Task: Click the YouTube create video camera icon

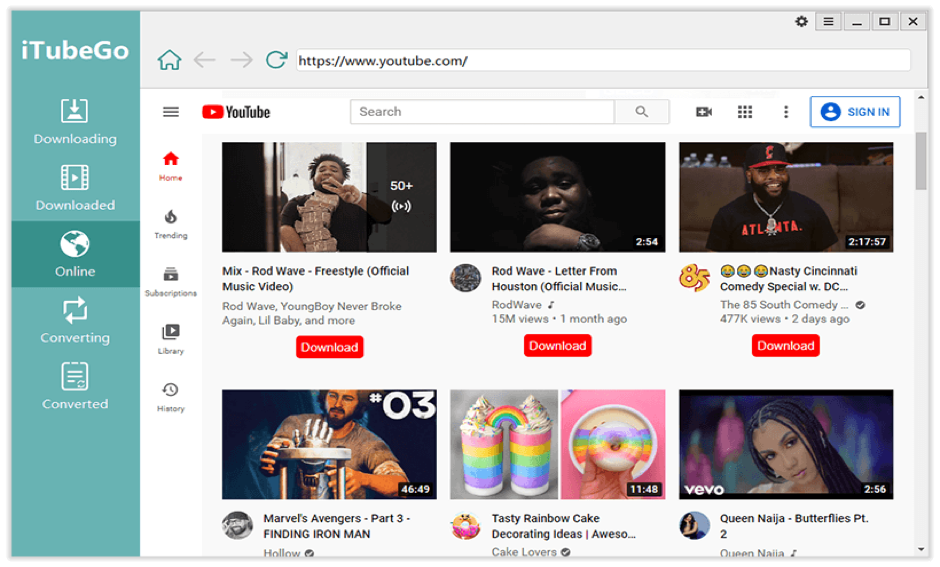Action: pyautogui.click(x=704, y=112)
